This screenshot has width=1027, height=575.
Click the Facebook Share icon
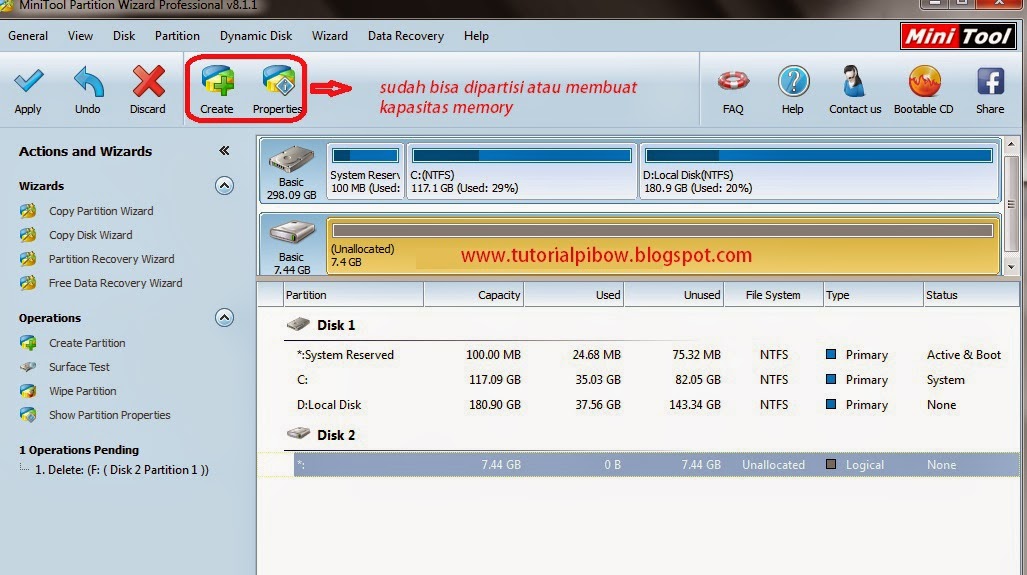[990, 81]
